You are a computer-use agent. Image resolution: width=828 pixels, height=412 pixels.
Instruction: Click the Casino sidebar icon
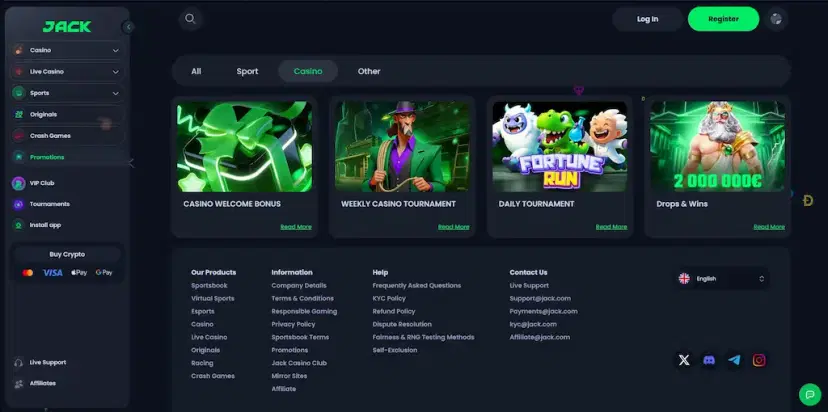point(19,50)
